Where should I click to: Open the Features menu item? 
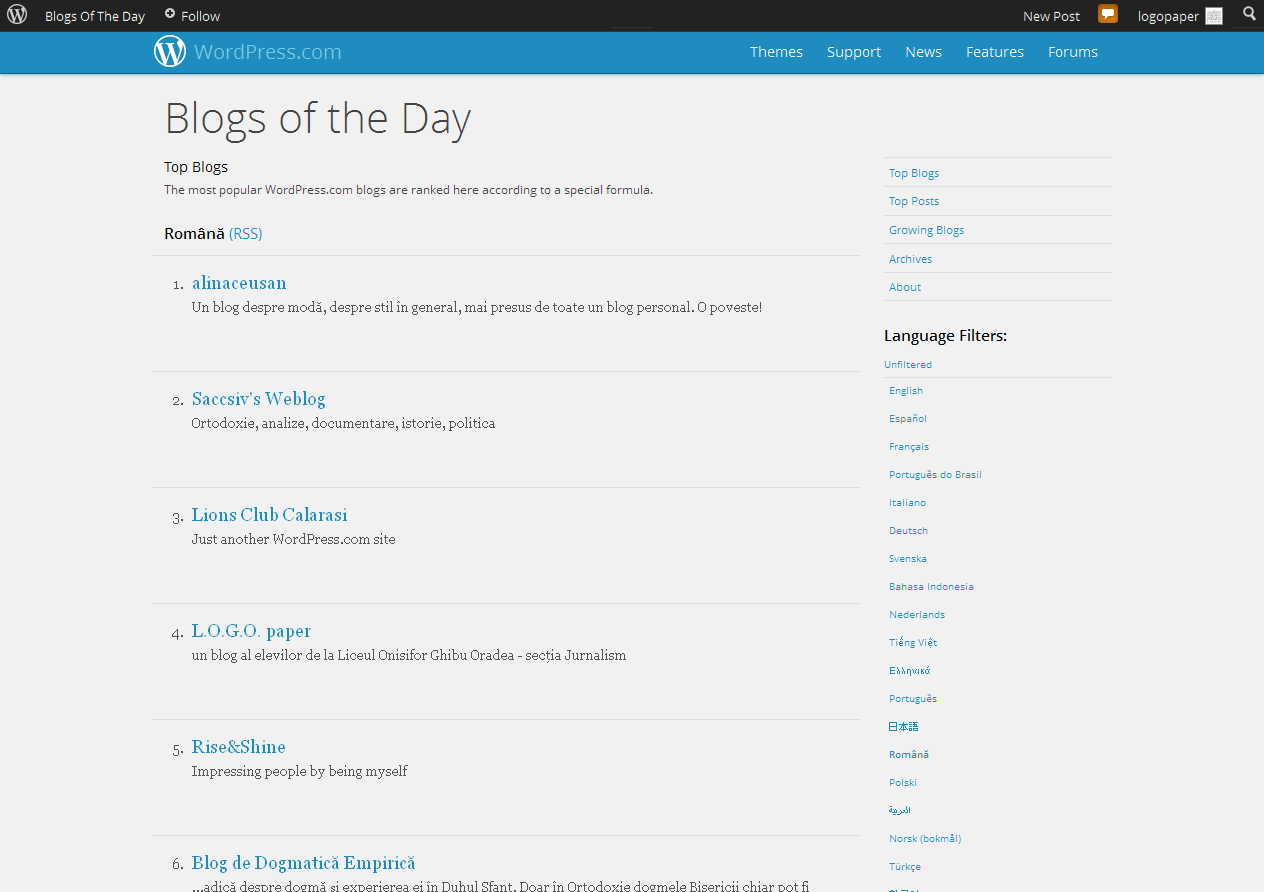click(x=994, y=52)
